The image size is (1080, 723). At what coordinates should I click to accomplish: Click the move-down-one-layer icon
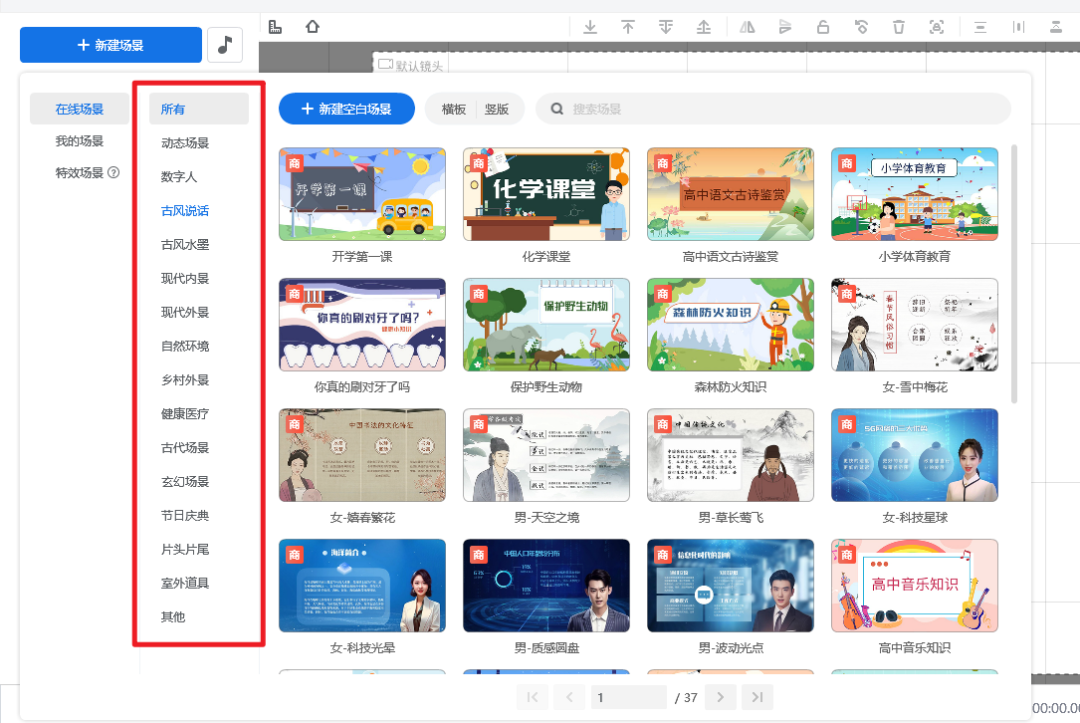pyautogui.click(x=665, y=28)
